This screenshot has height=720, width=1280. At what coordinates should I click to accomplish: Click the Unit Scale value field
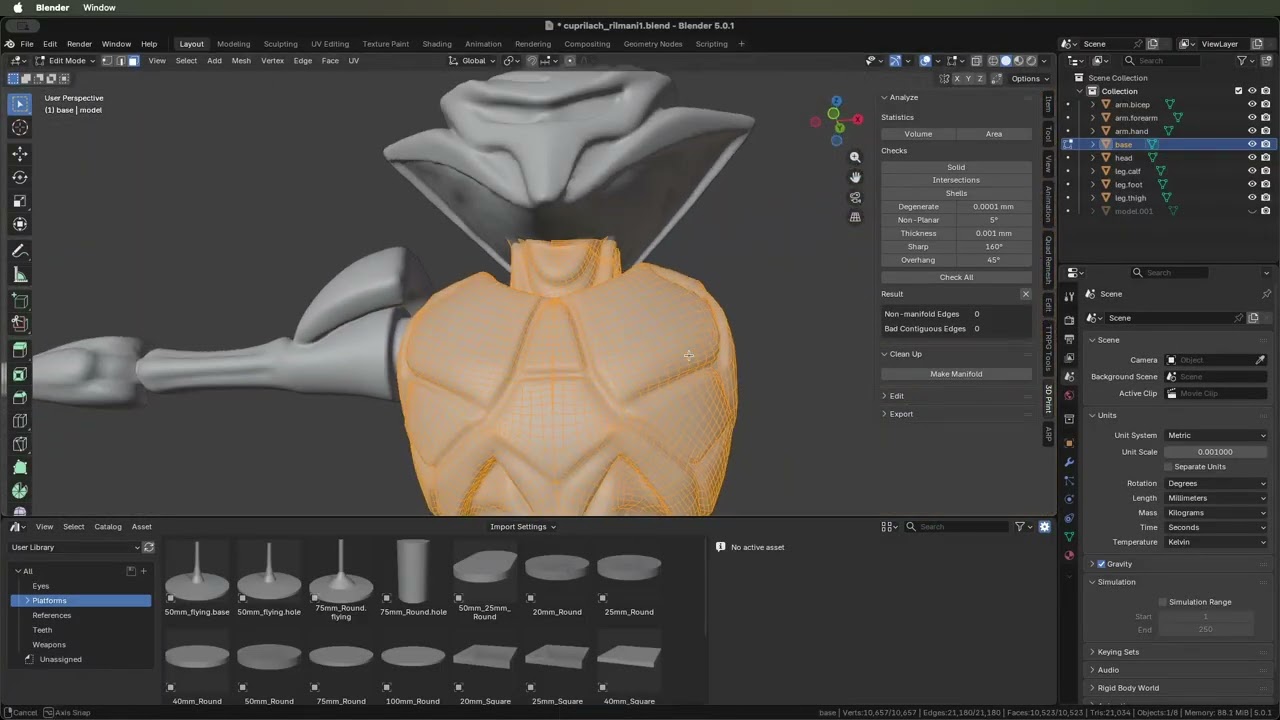[1215, 452]
